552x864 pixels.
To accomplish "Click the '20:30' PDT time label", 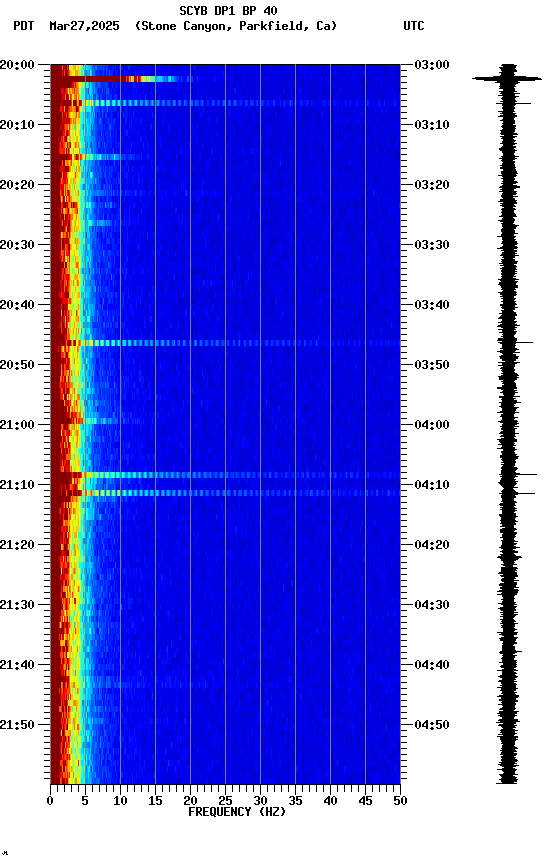I will point(17,245).
